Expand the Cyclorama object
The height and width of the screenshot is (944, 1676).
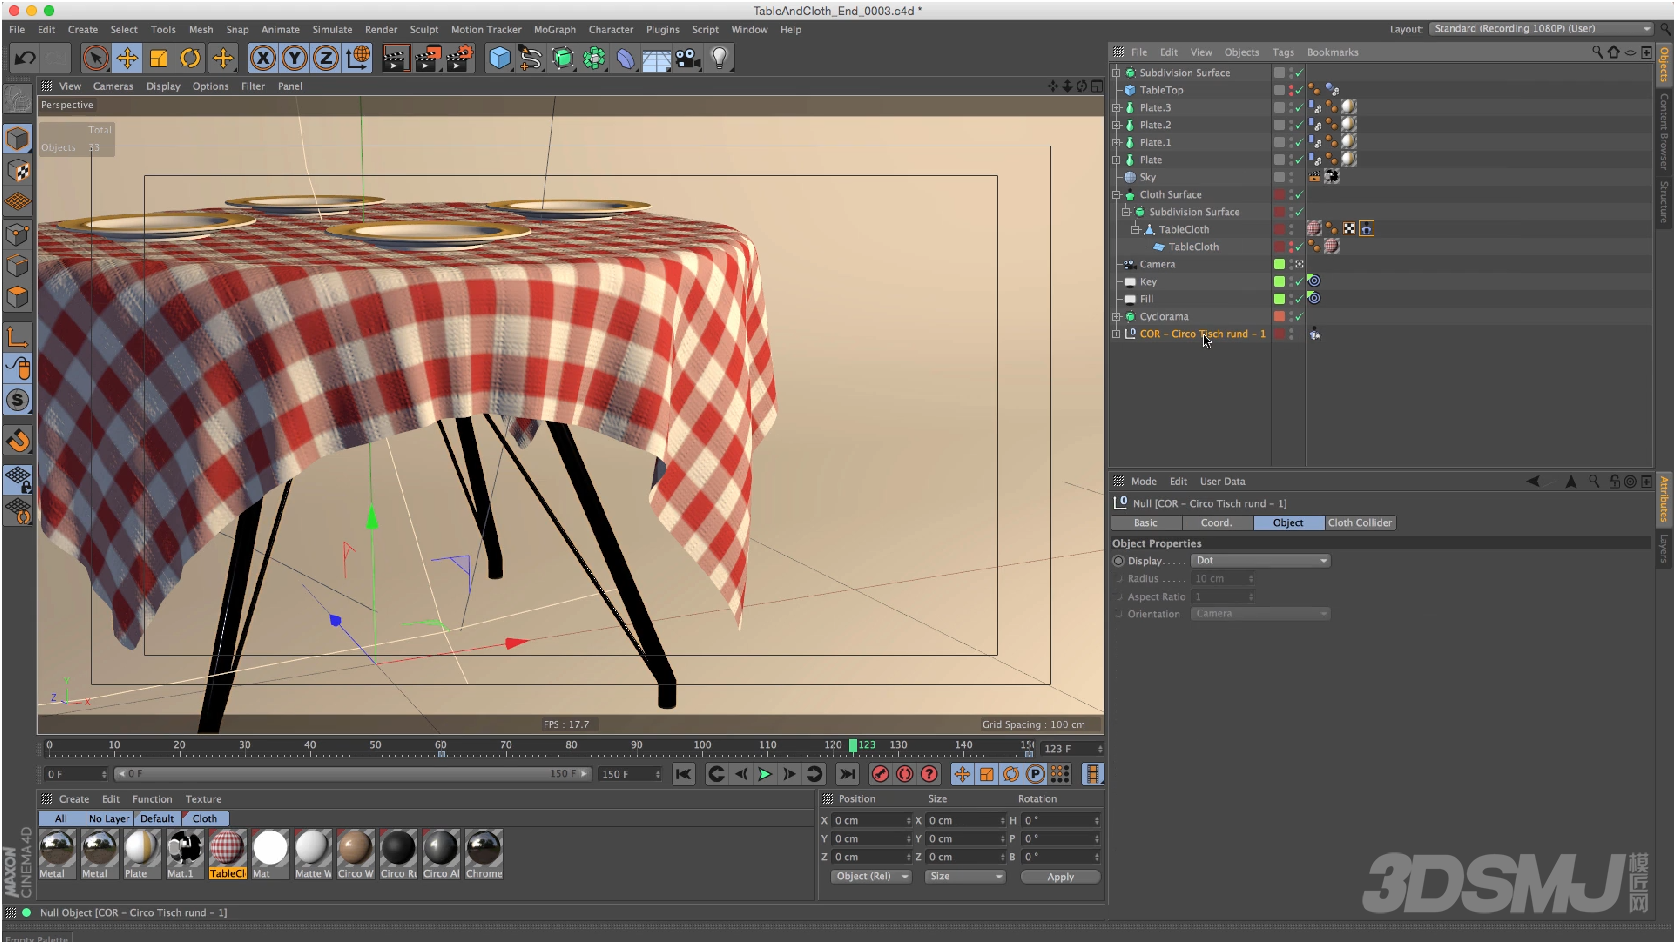pos(1116,317)
